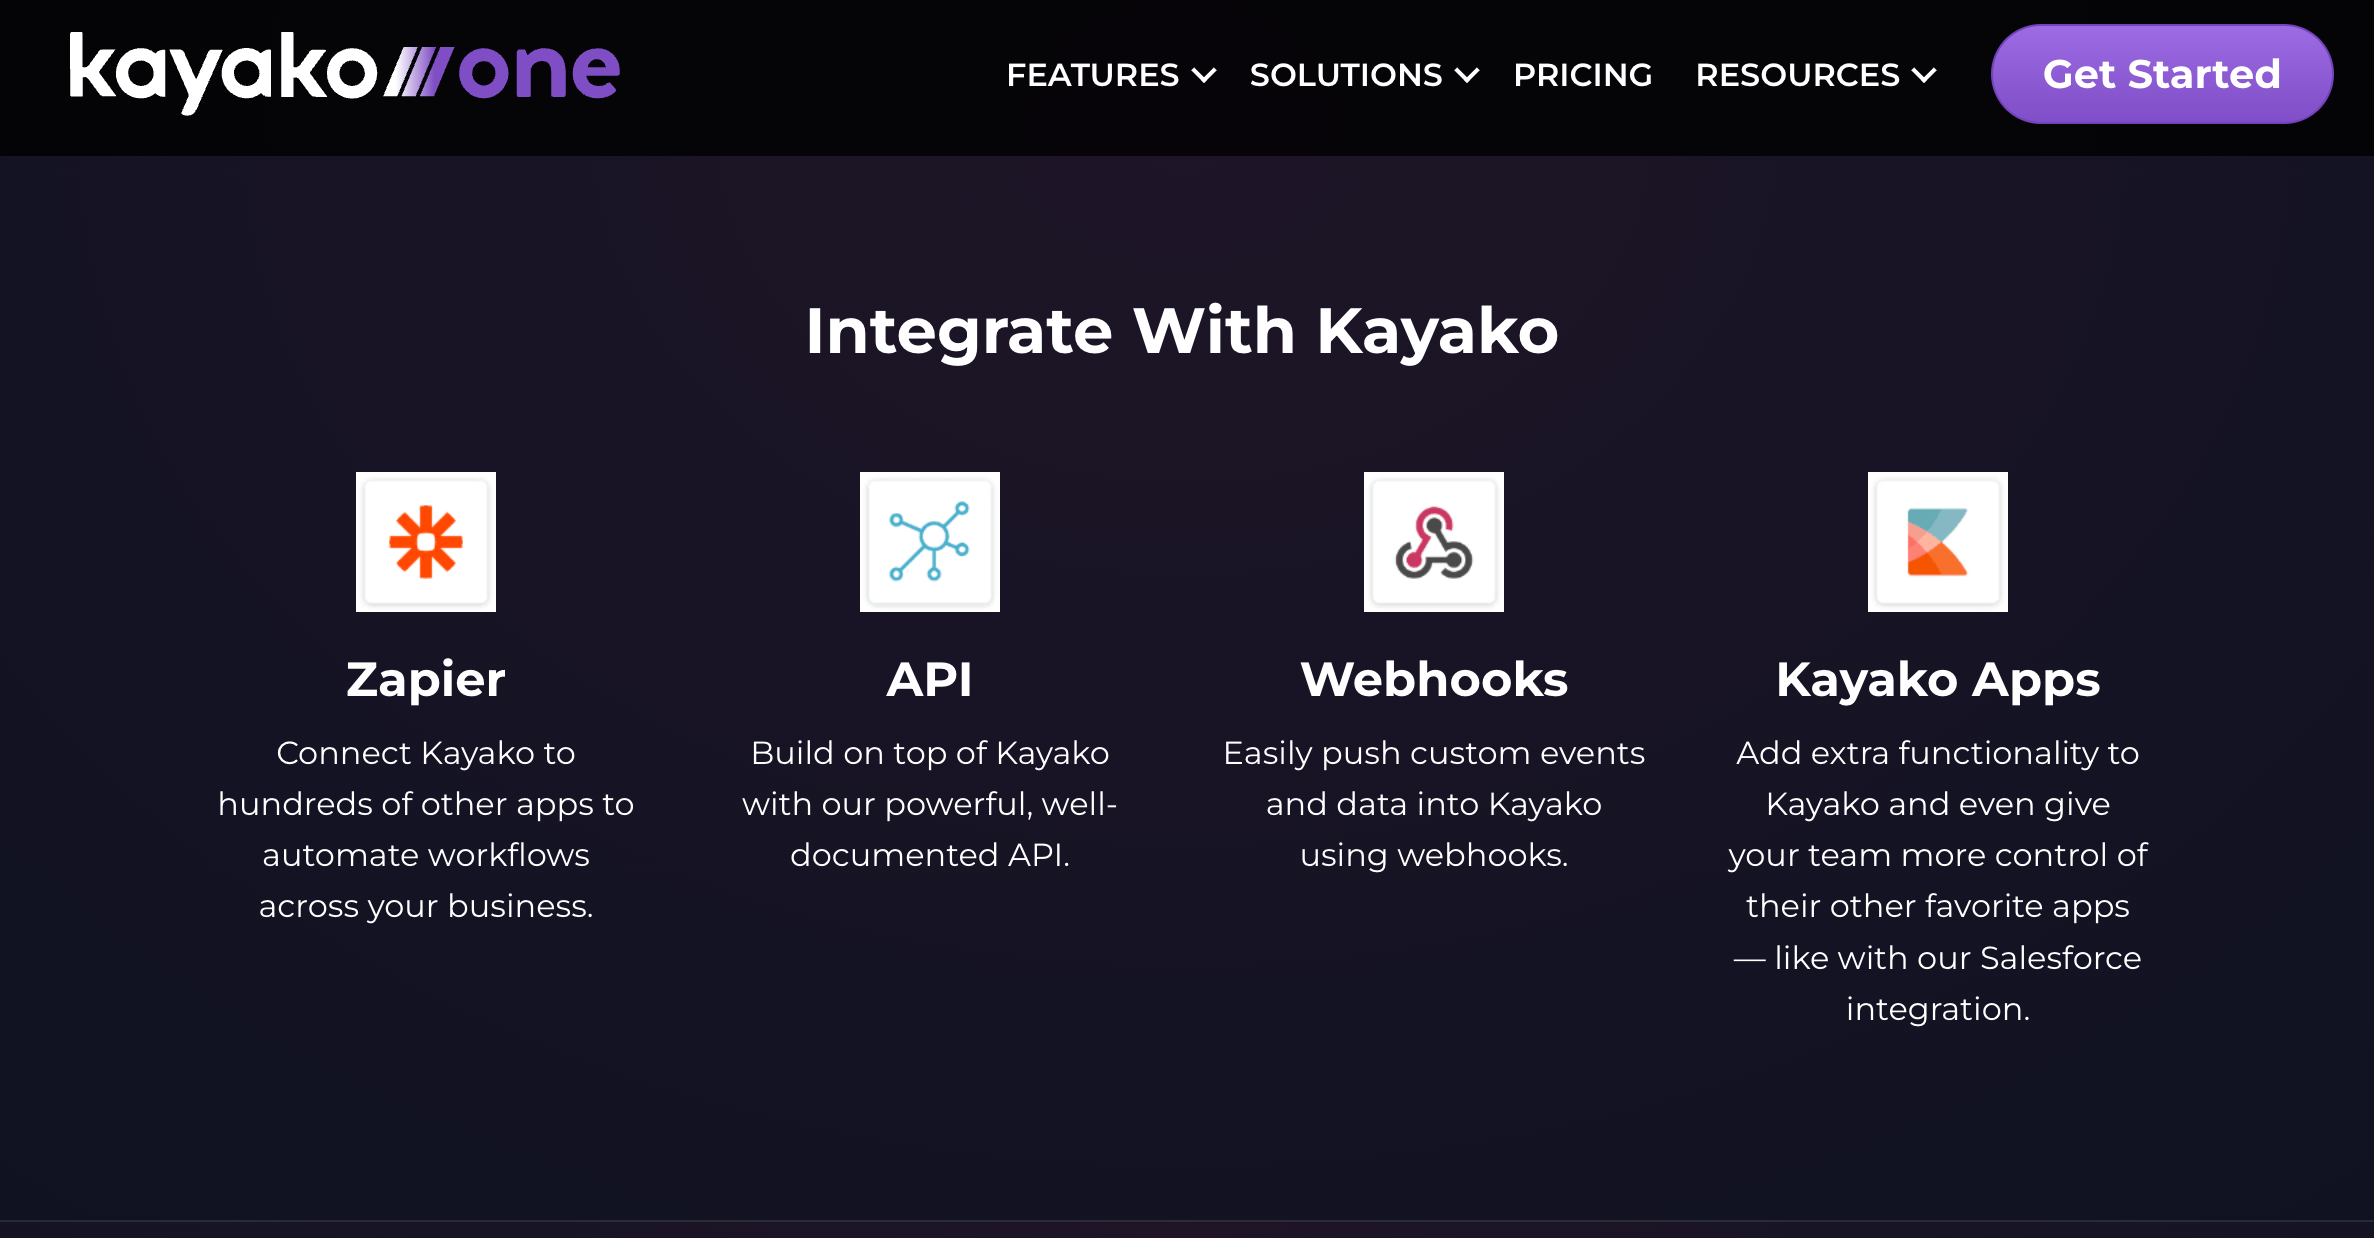
Task: Select the API heading
Action: pyautogui.click(x=930, y=680)
